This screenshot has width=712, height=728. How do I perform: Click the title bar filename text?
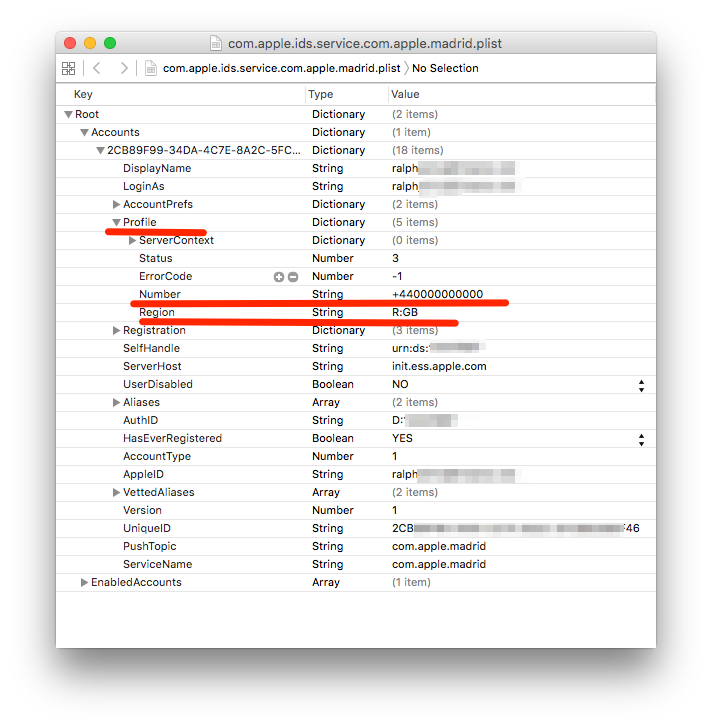click(365, 44)
